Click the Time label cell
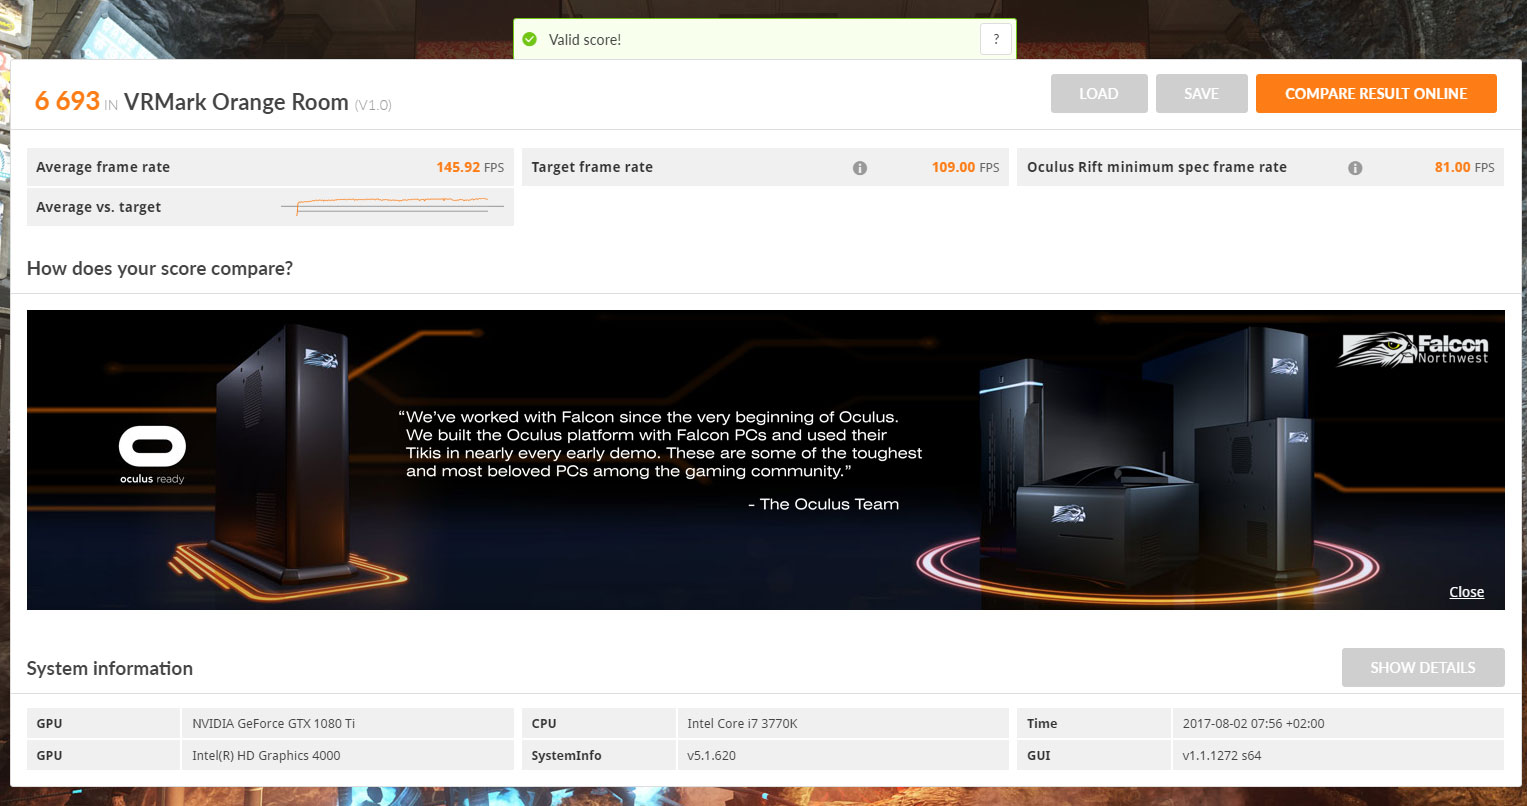Image resolution: width=1527 pixels, height=806 pixels. [x=1093, y=723]
